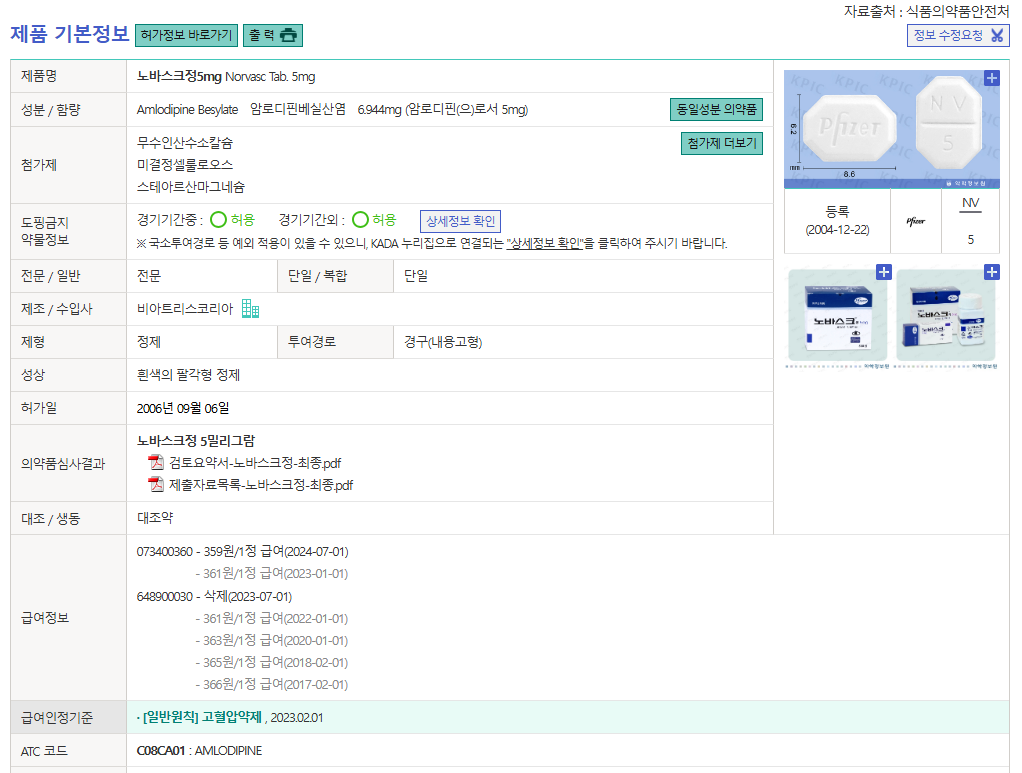Follow the underlined 상세정보 확인 link in notice
The width and height of the screenshot is (1022, 773).
coord(544,243)
